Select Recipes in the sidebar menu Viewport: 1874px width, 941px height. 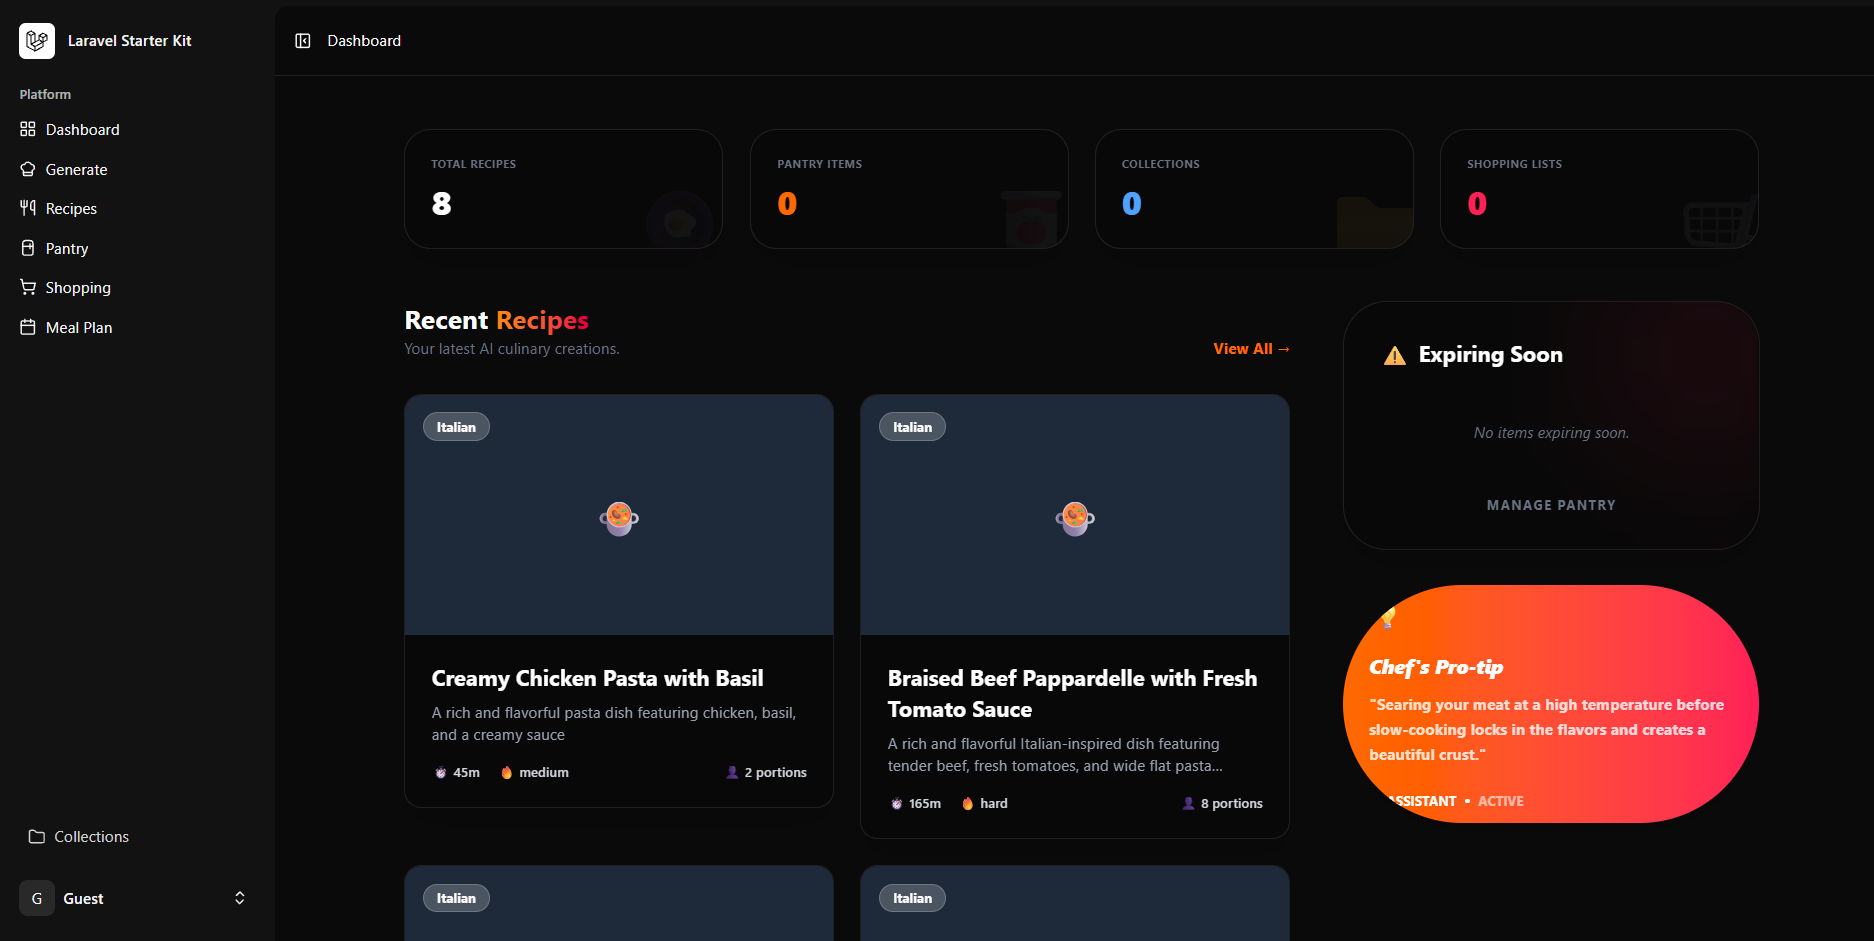click(71, 209)
